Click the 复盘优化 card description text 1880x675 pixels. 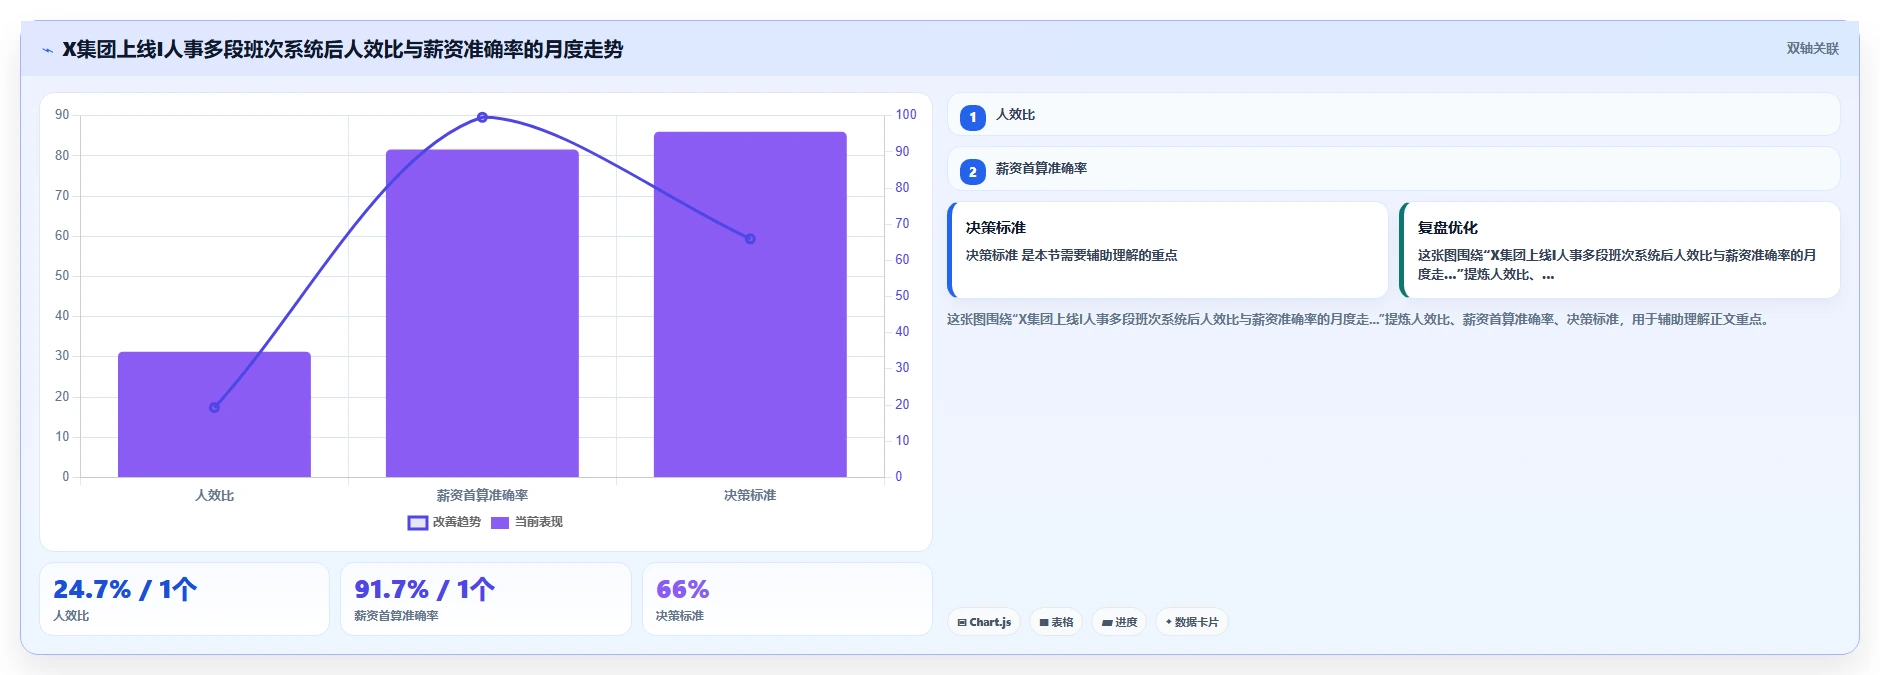(x=1617, y=264)
